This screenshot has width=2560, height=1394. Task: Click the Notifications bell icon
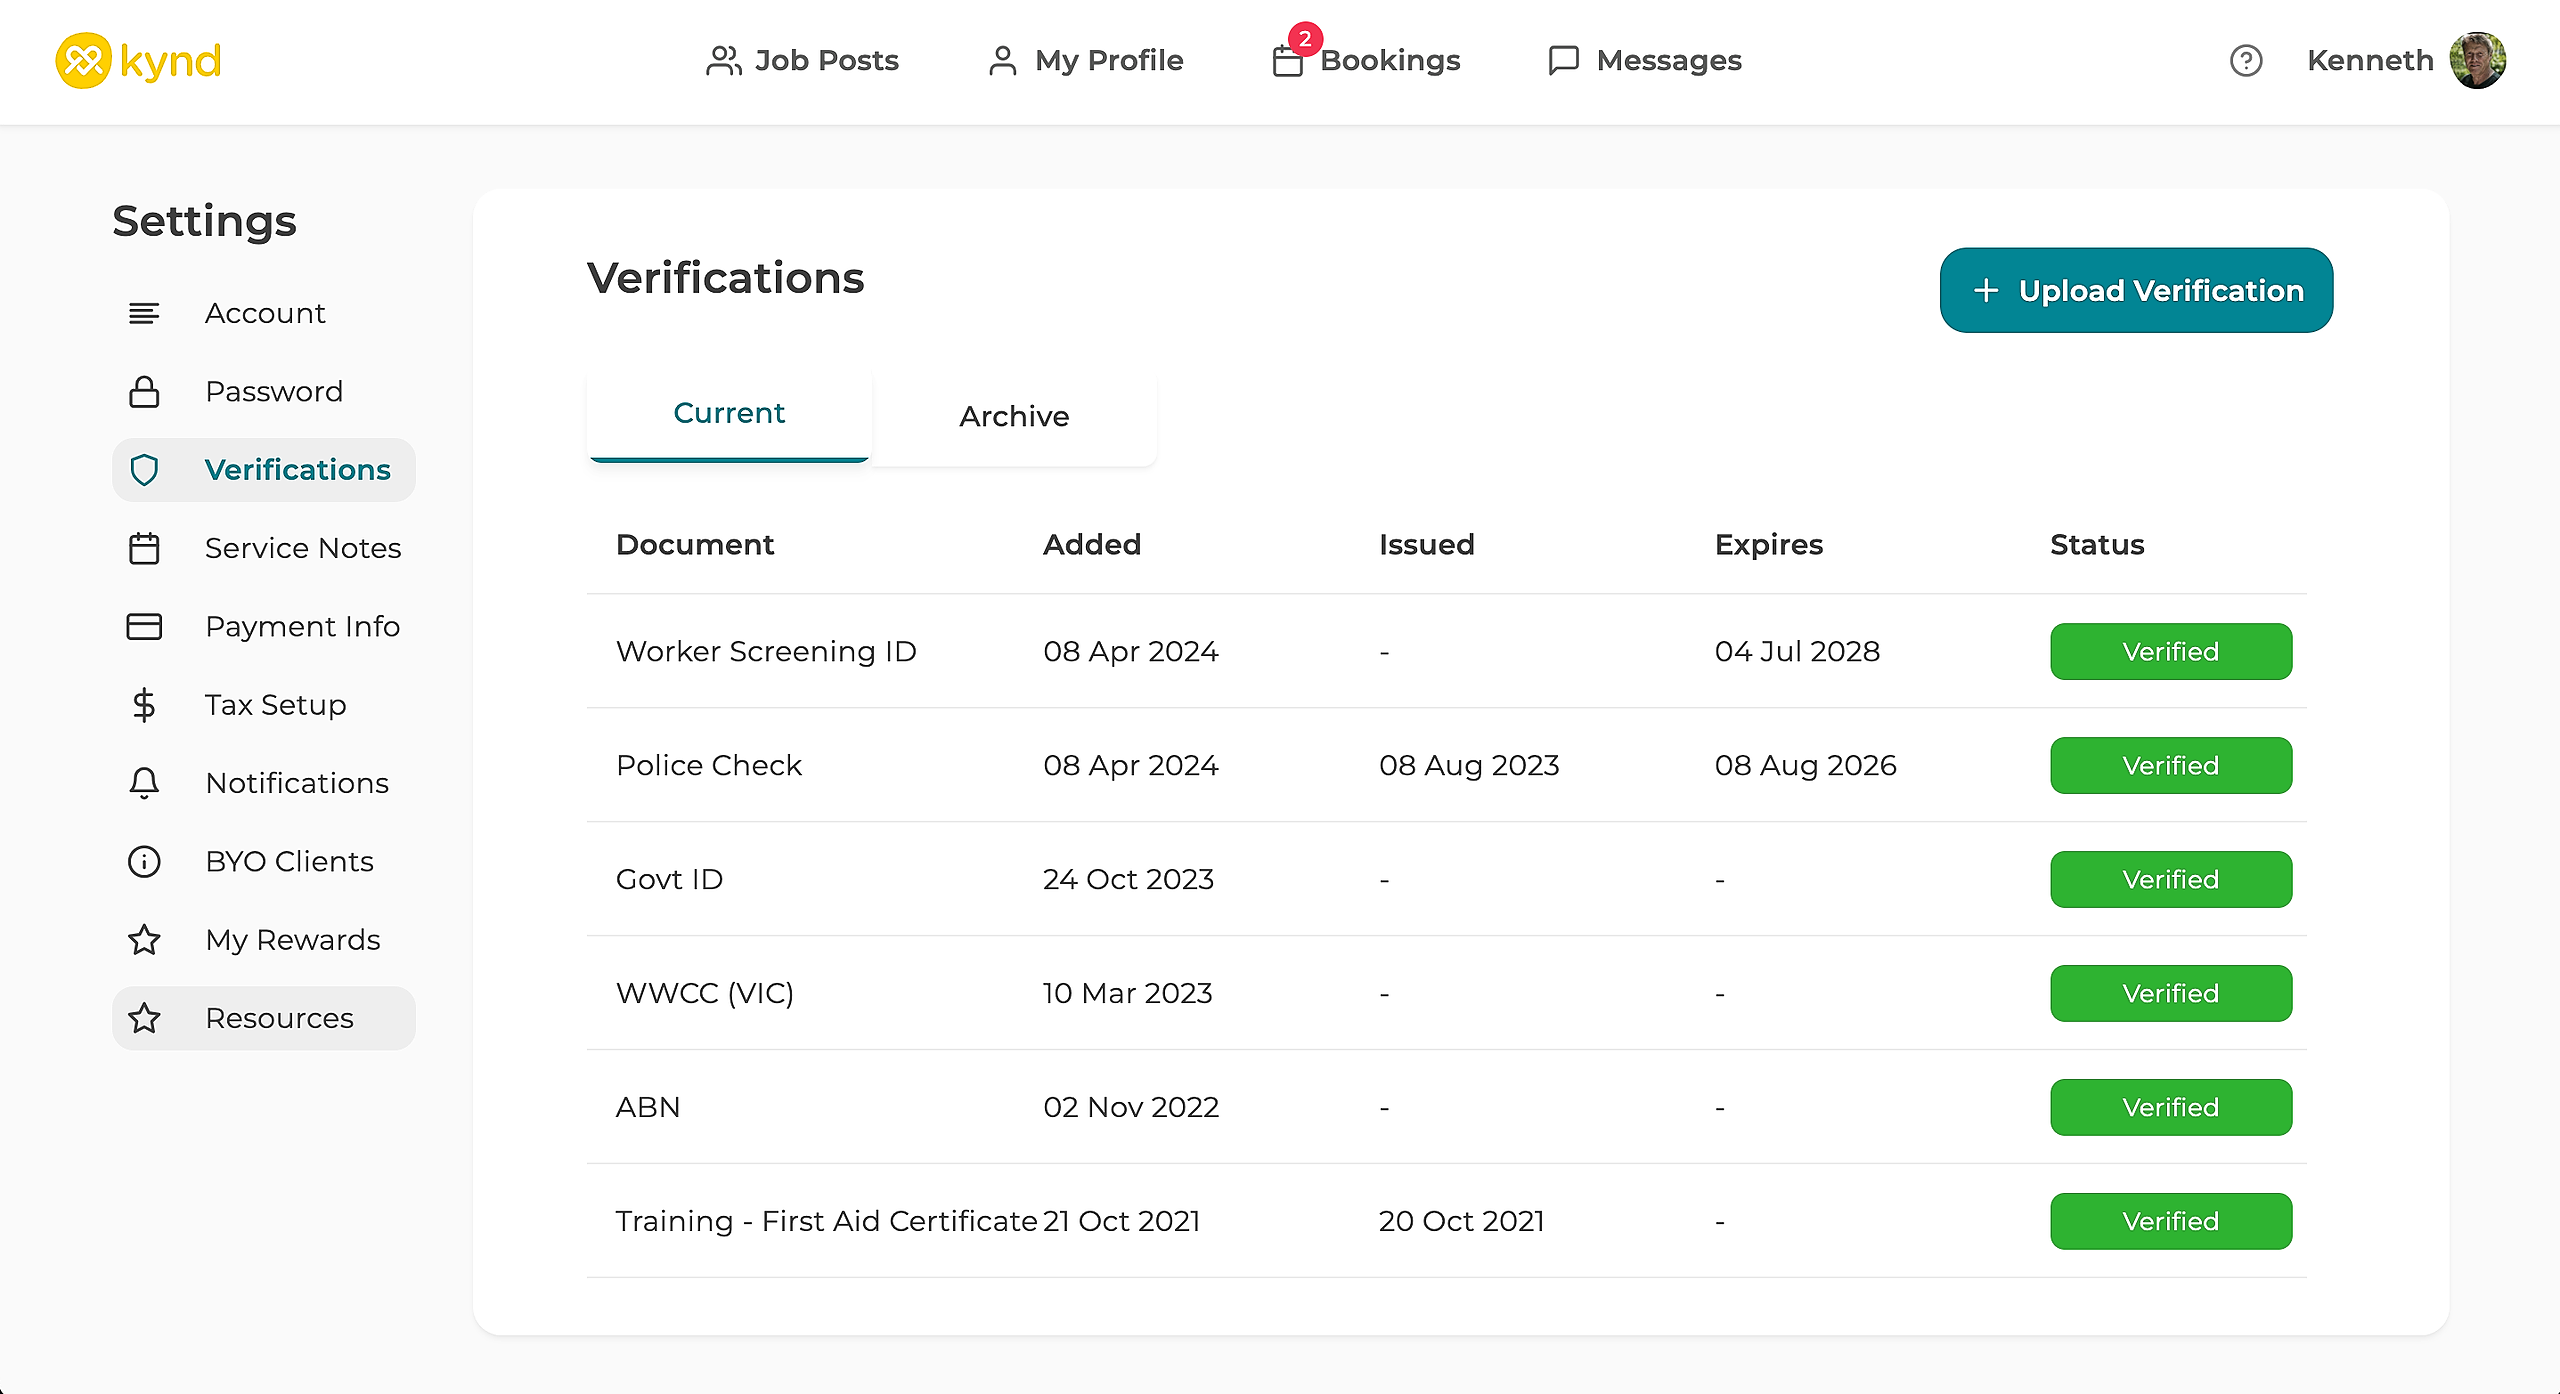(144, 783)
